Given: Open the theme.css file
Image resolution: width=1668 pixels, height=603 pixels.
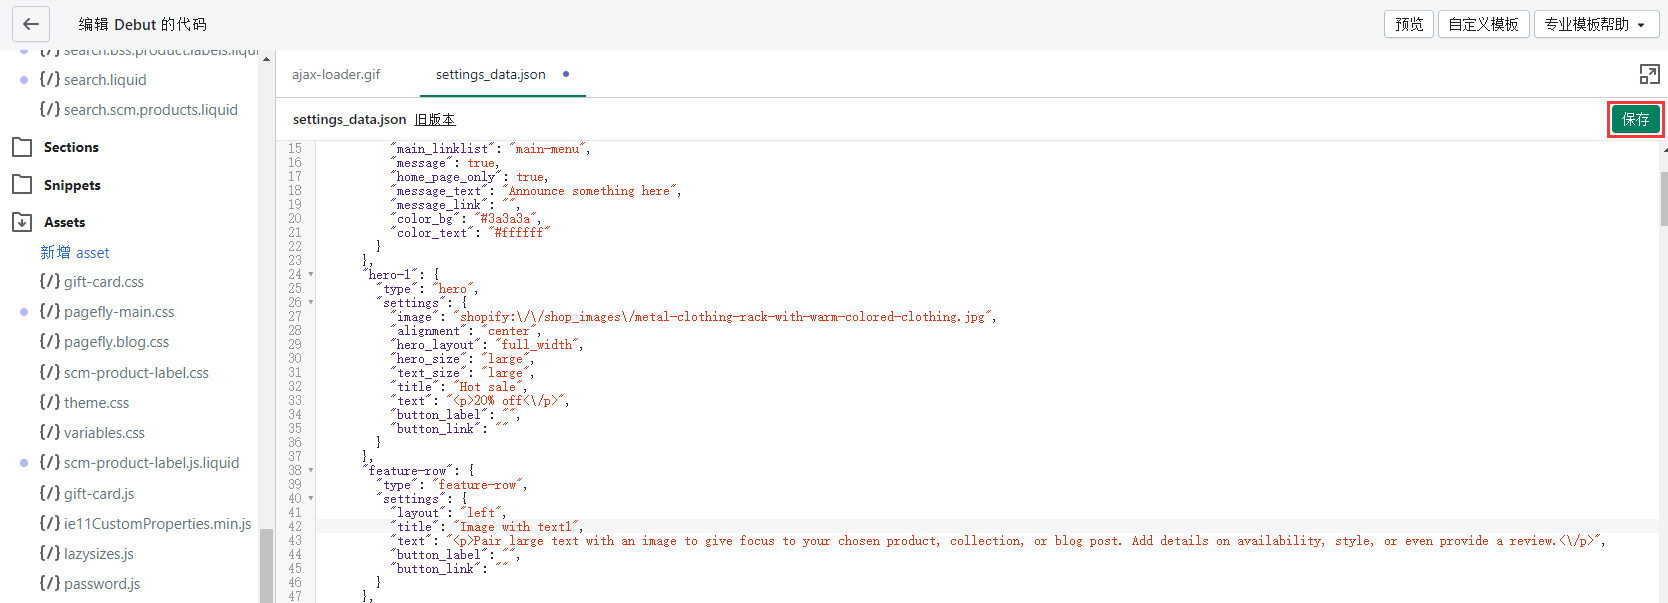Looking at the screenshot, I should [96, 403].
